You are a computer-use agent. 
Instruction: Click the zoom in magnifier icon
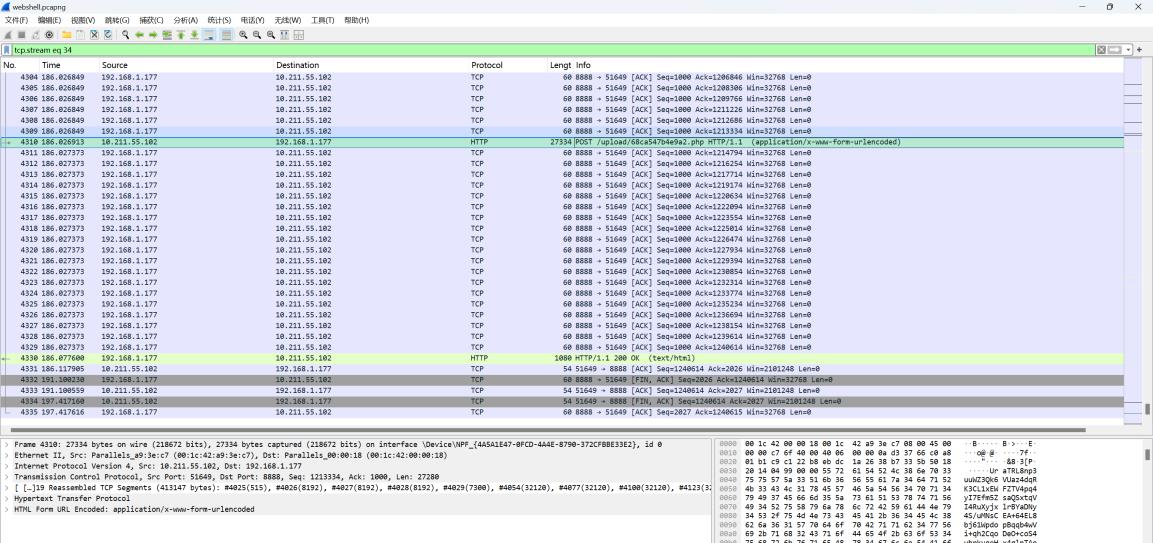pos(243,34)
